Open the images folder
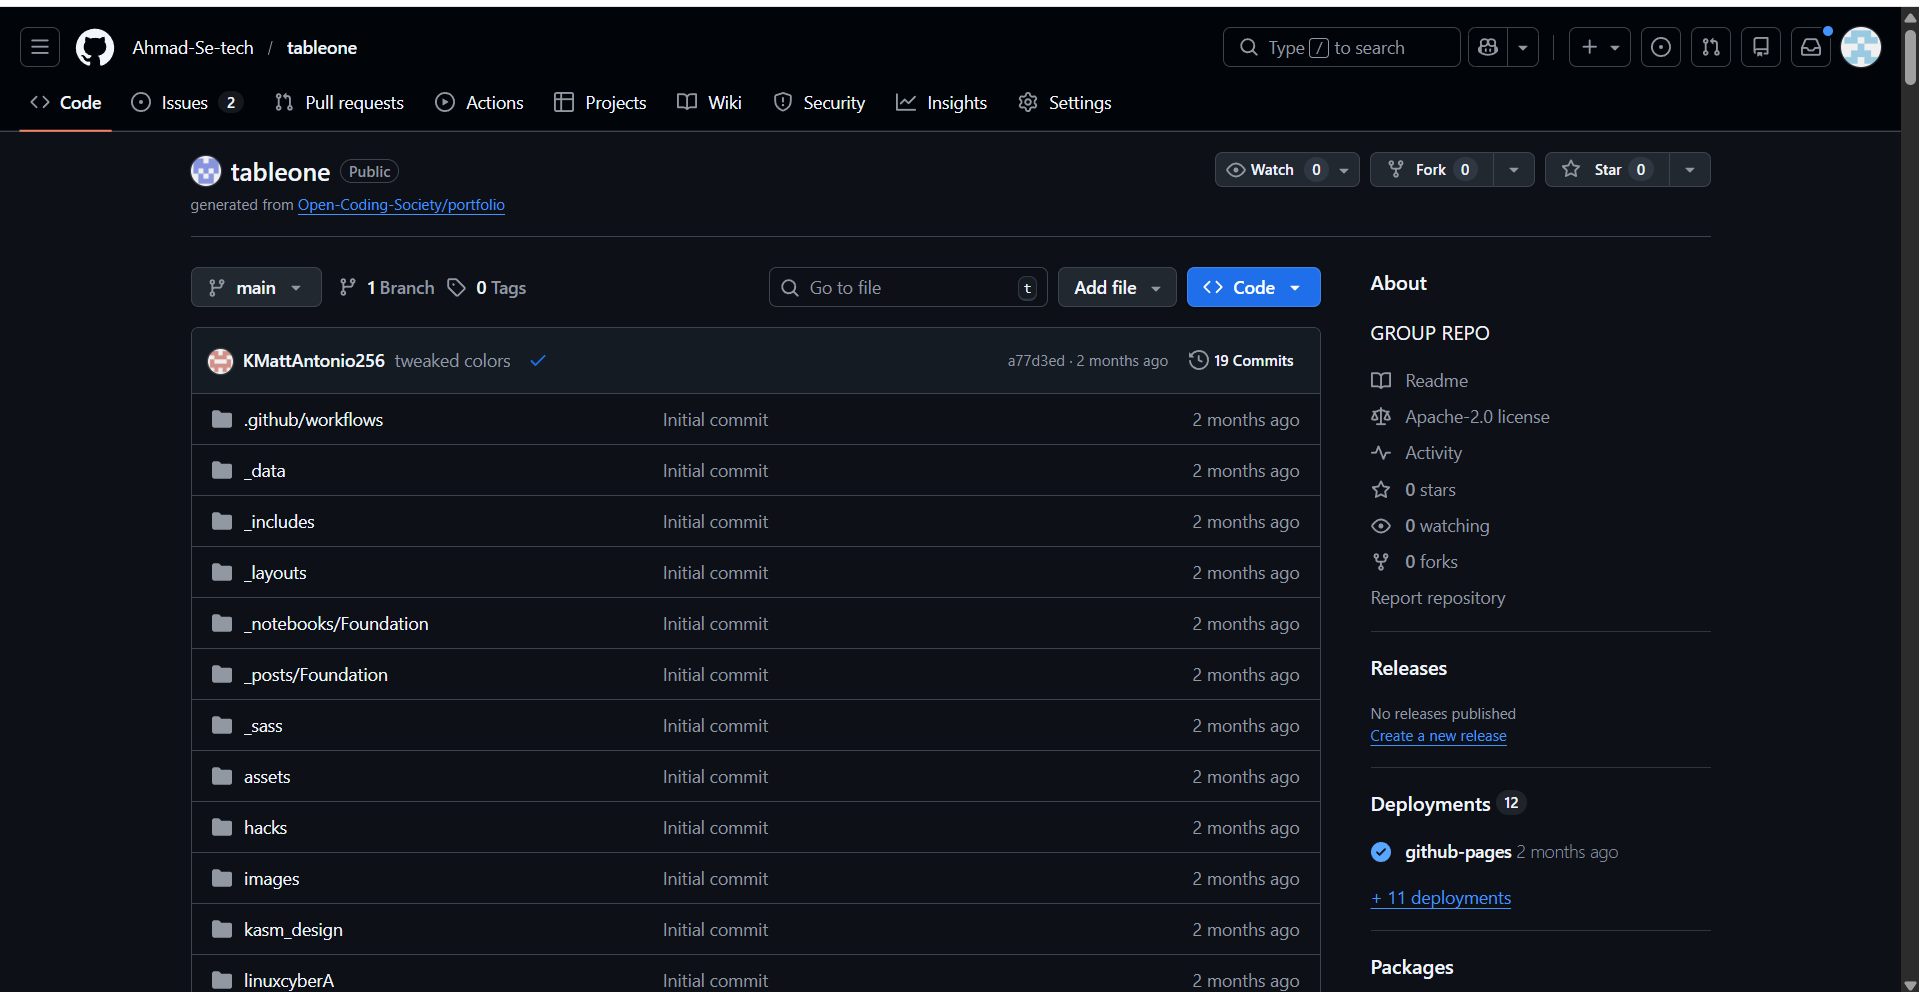This screenshot has height=992, width=1919. pyautogui.click(x=271, y=879)
